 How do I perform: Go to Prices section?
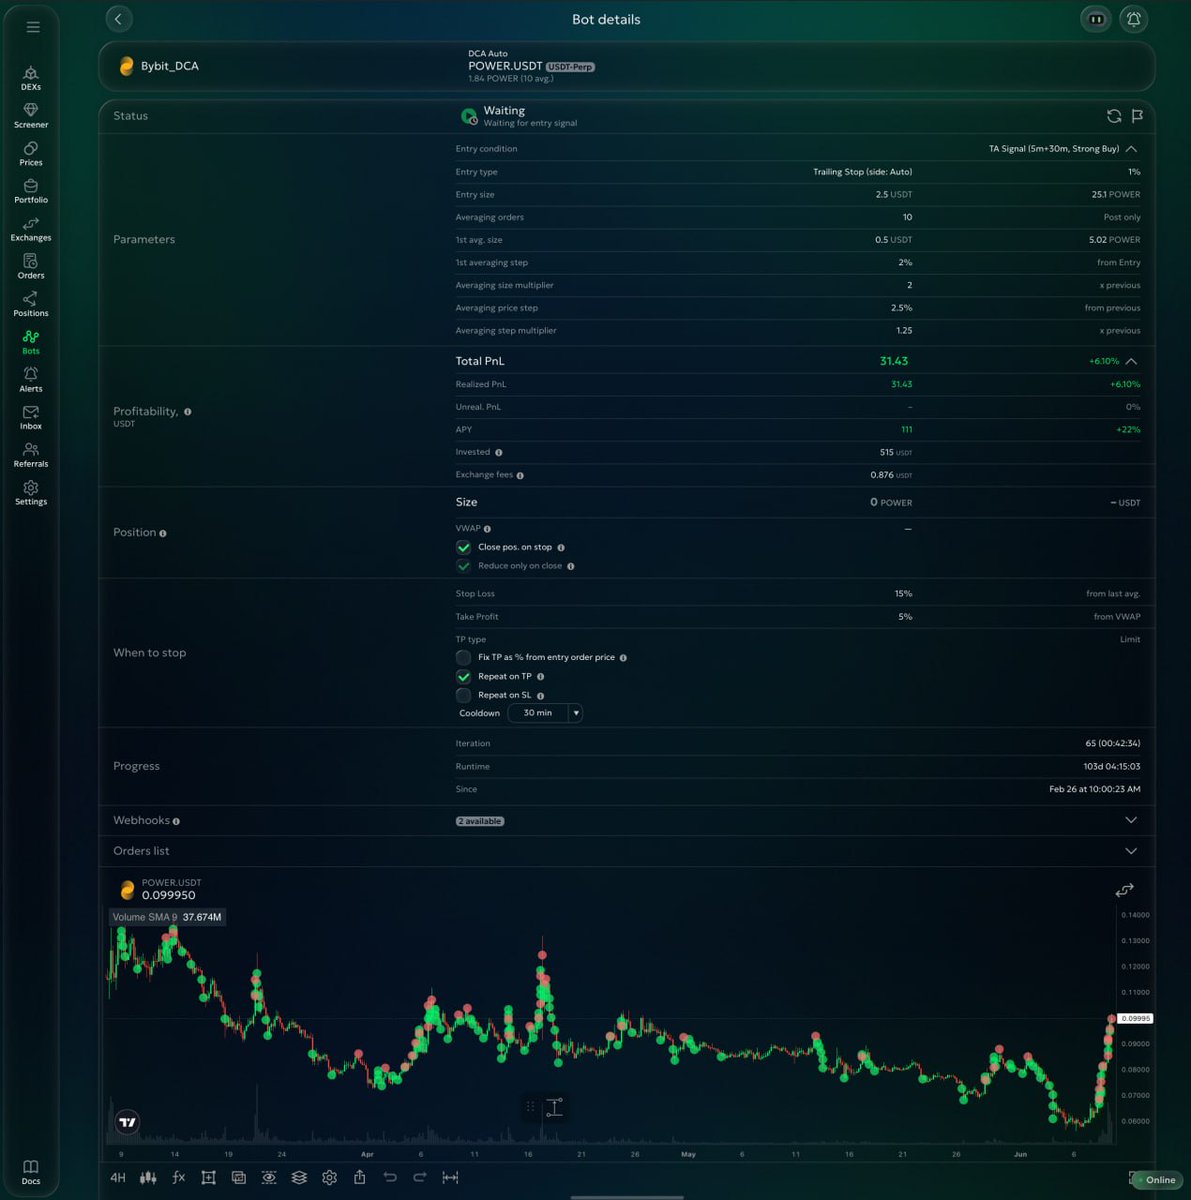(x=31, y=153)
